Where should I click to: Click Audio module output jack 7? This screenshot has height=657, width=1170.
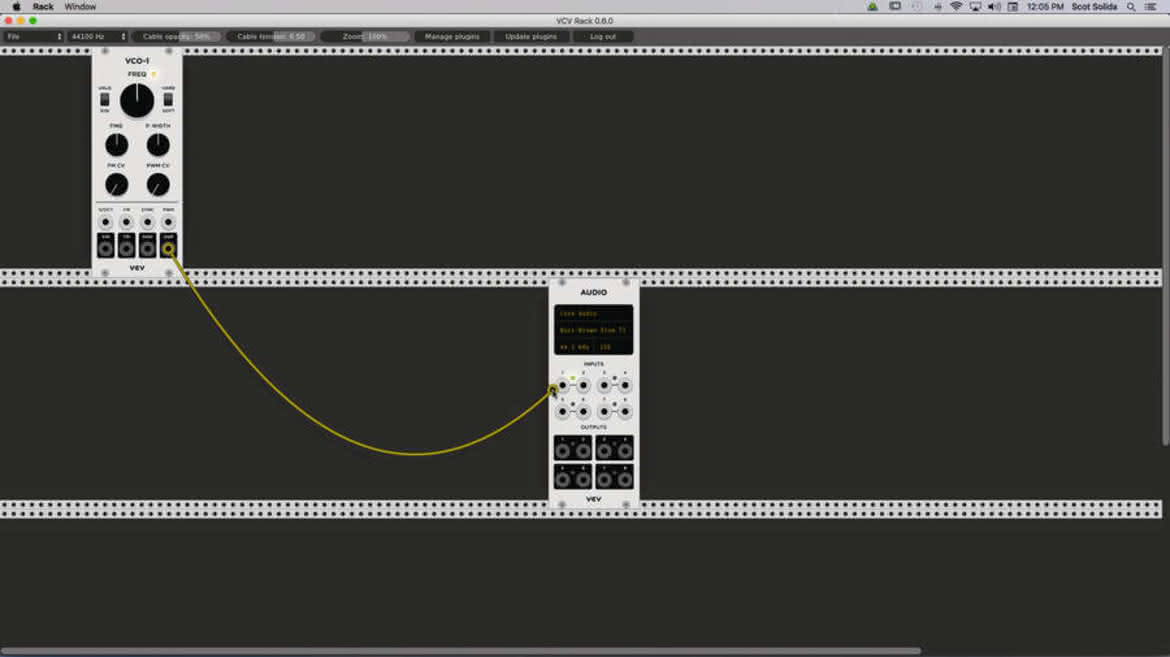[x=605, y=479]
